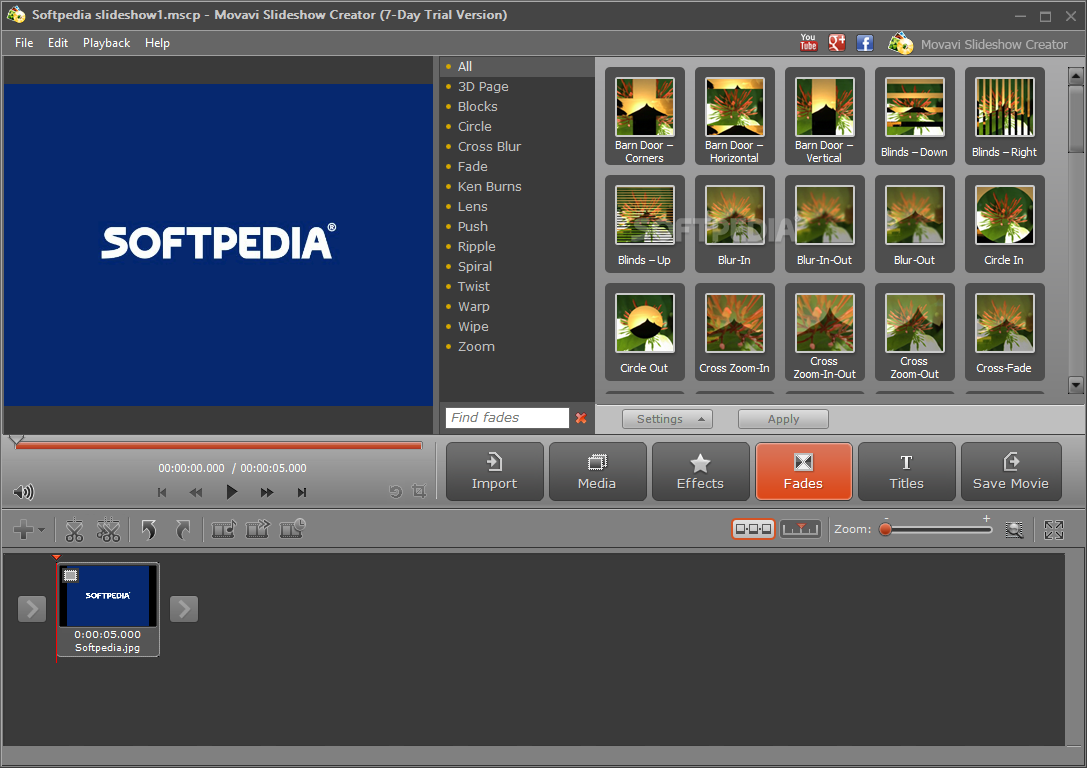
Task: Click the Movavi Slideshow Creator logo link
Action: point(979,44)
